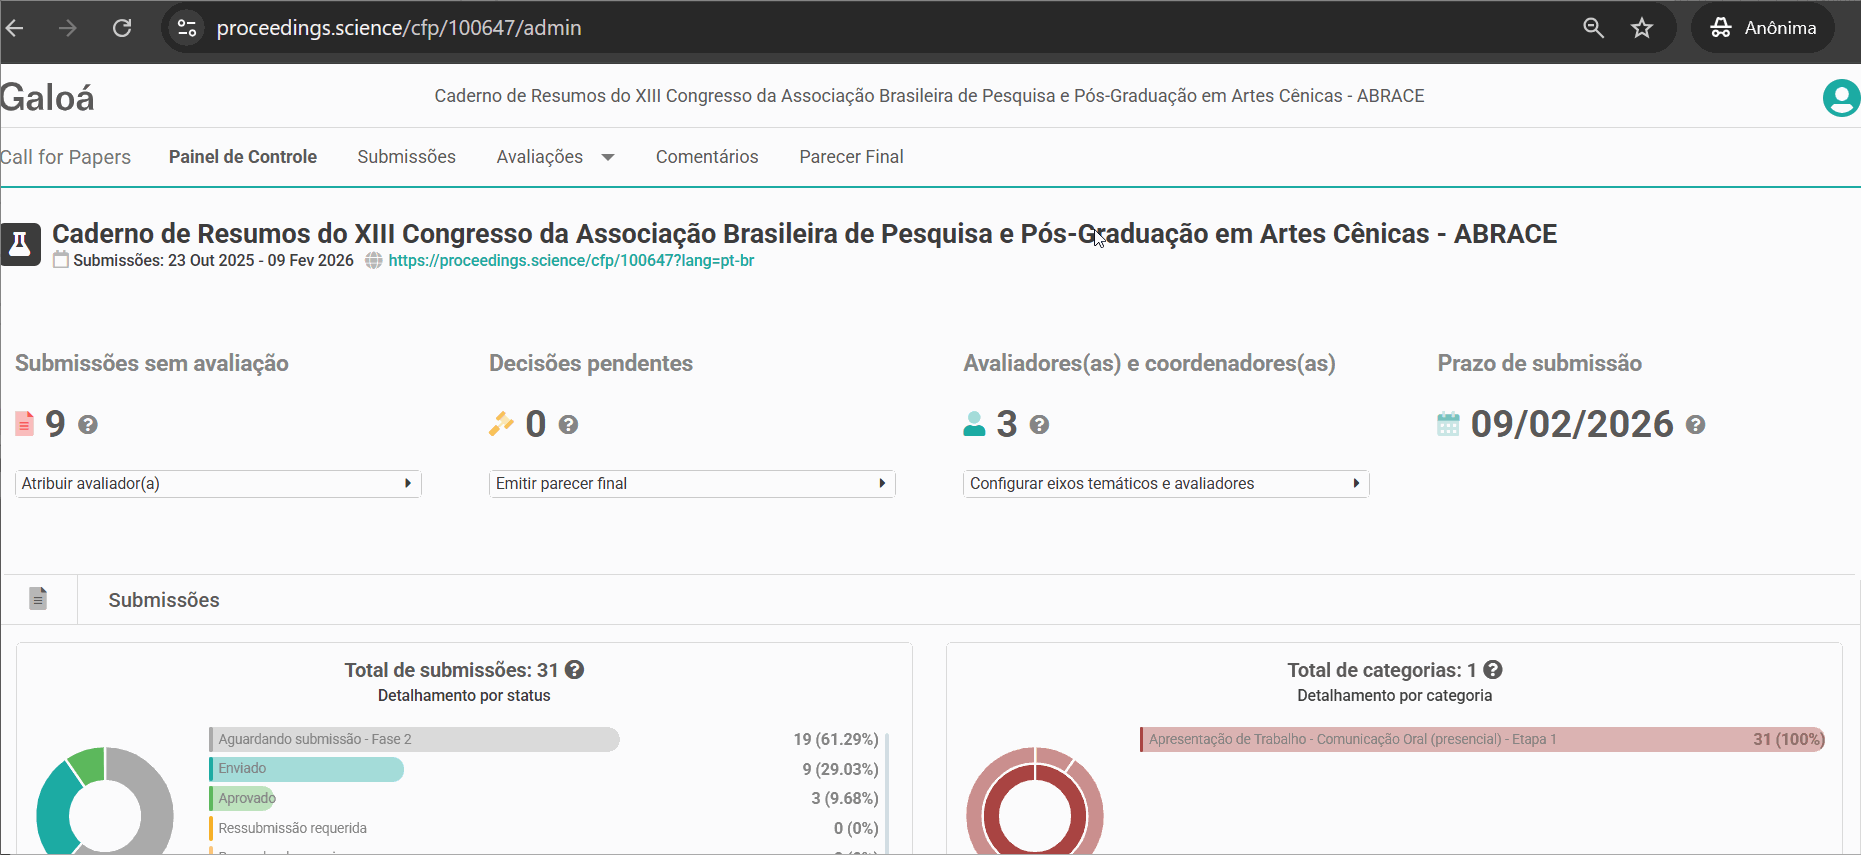Open the Emitir parecer final action selector
The image size is (1861, 855).
coord(692,484)
